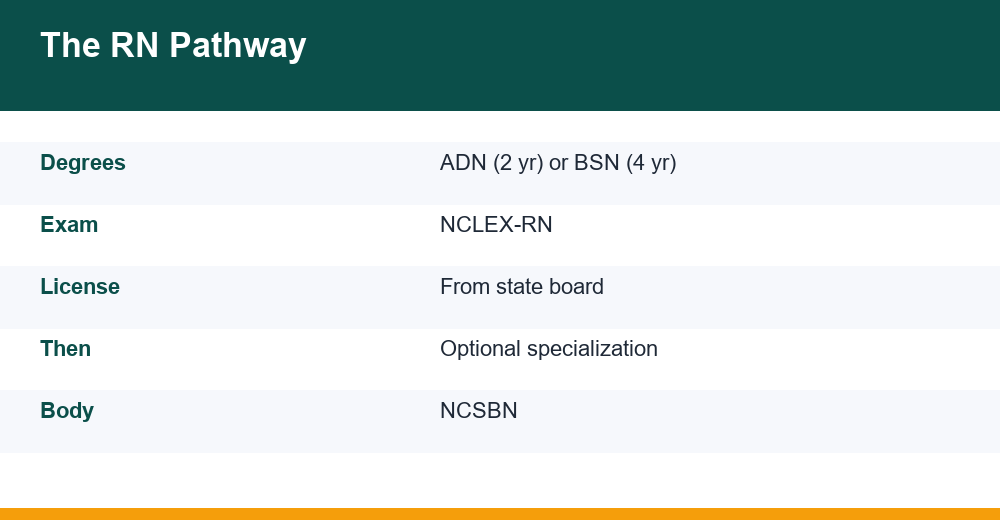Select the 'Exam' row label
This screenshot has width=1000, height=520.
click(x=69, y=225)
